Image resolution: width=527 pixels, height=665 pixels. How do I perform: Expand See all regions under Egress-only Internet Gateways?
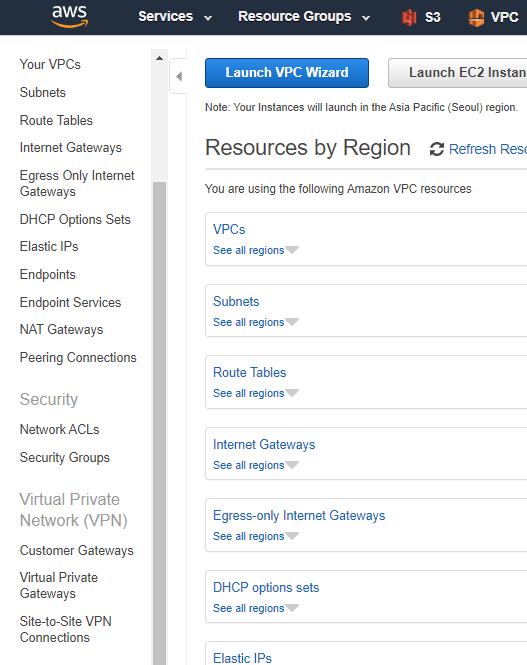pyautogui.click(x=256, y=536)
